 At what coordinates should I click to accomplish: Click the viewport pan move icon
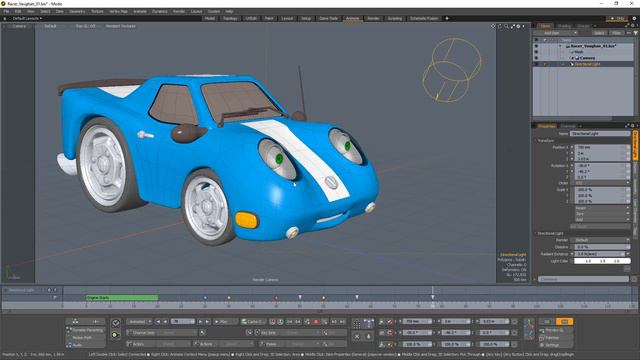[493, 26]
